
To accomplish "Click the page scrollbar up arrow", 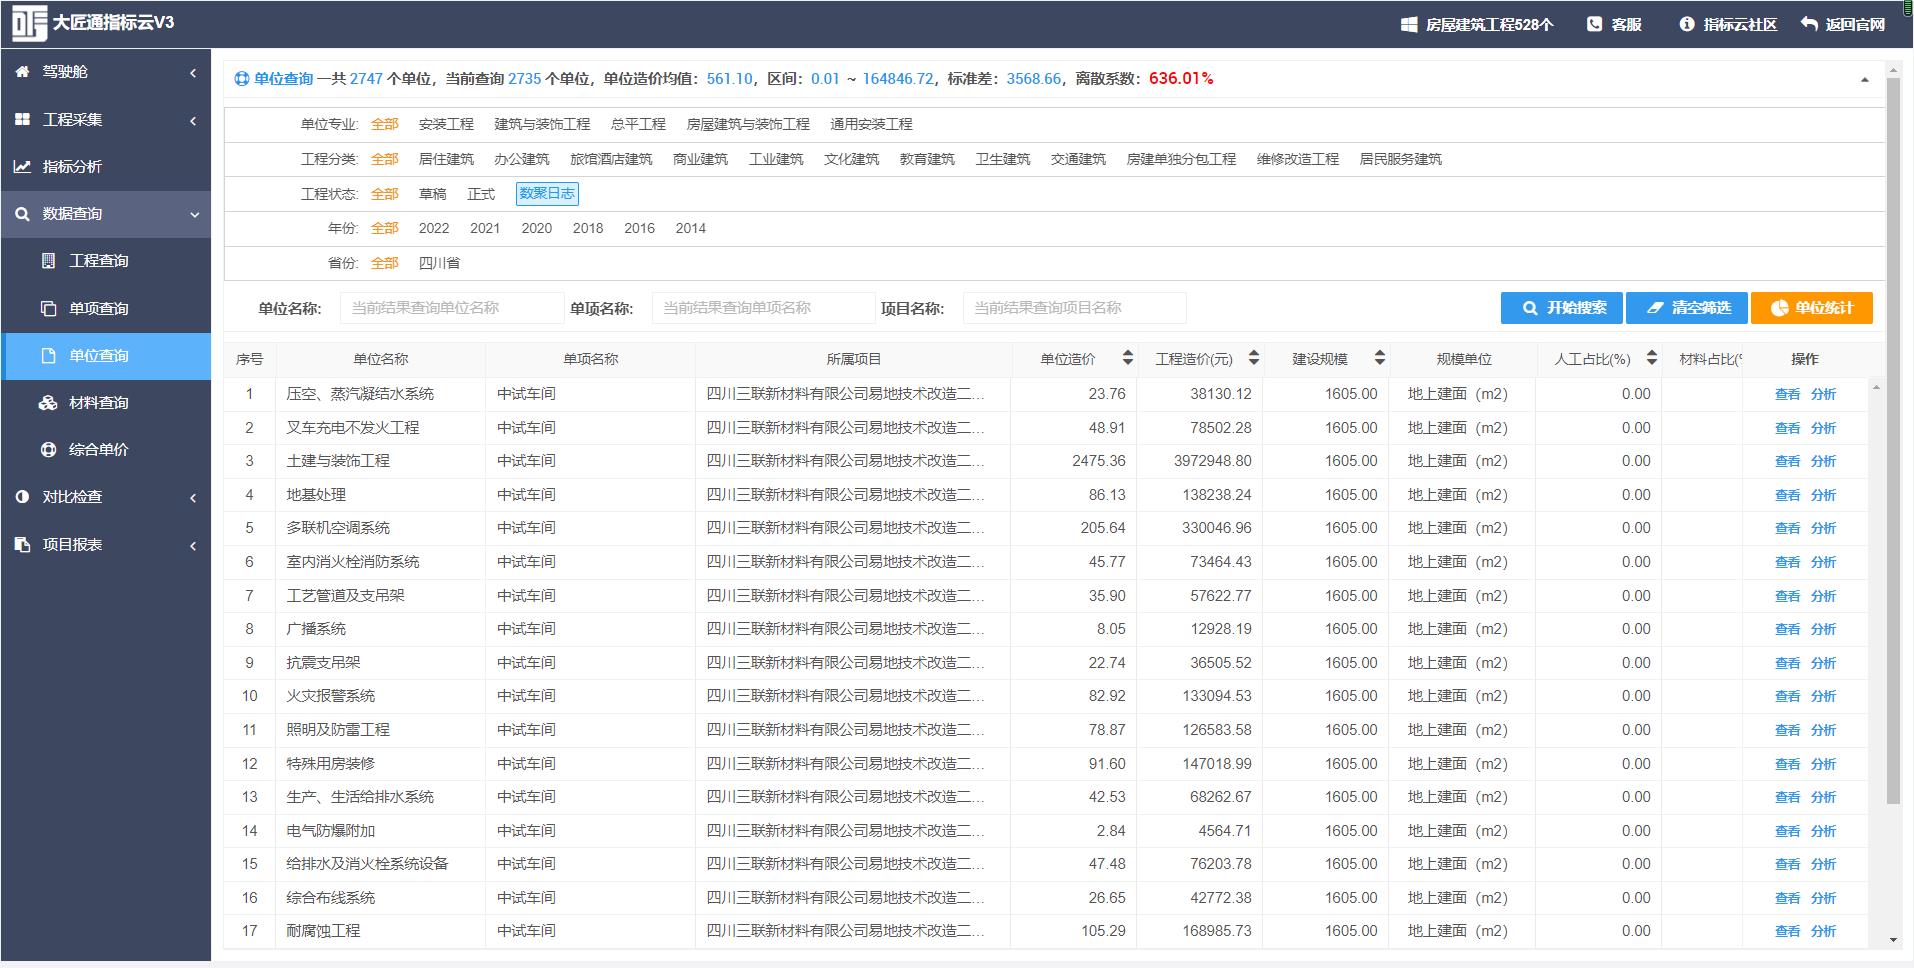I will [x=1892, y=69].
